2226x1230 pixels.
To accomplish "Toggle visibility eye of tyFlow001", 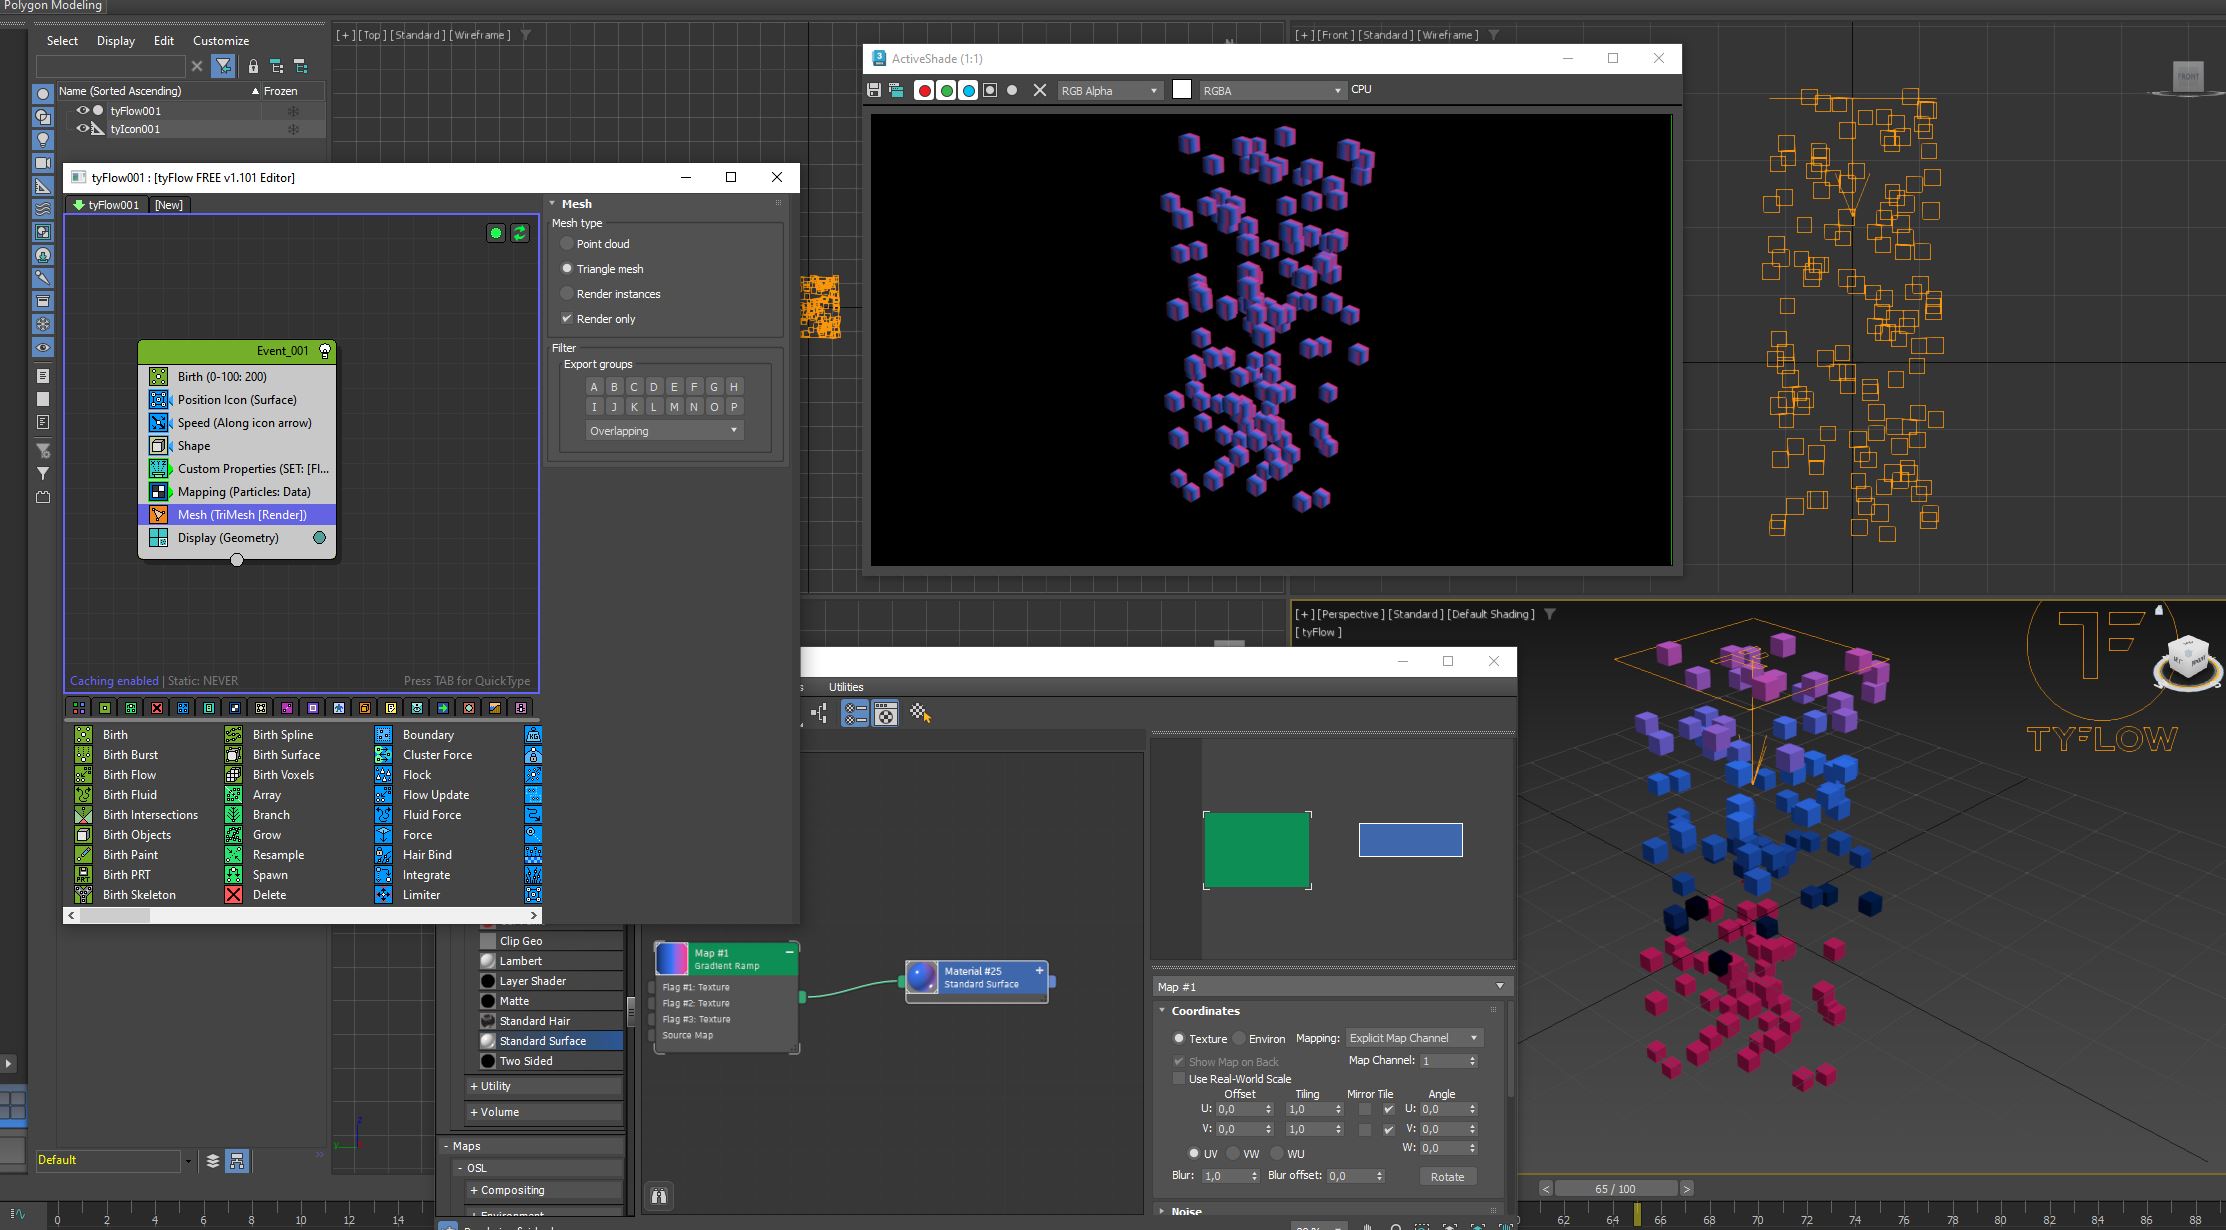I will 83,111.
